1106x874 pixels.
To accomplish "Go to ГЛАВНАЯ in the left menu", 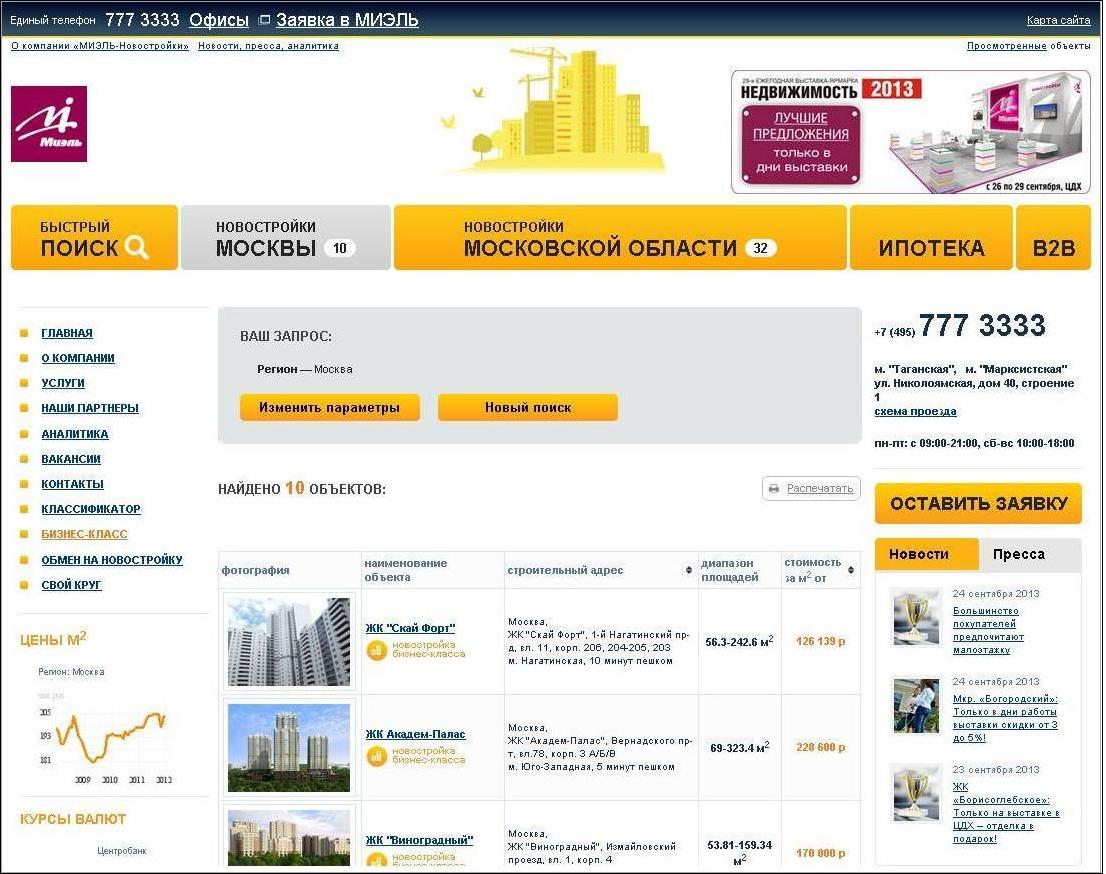I will click(67, 333).
